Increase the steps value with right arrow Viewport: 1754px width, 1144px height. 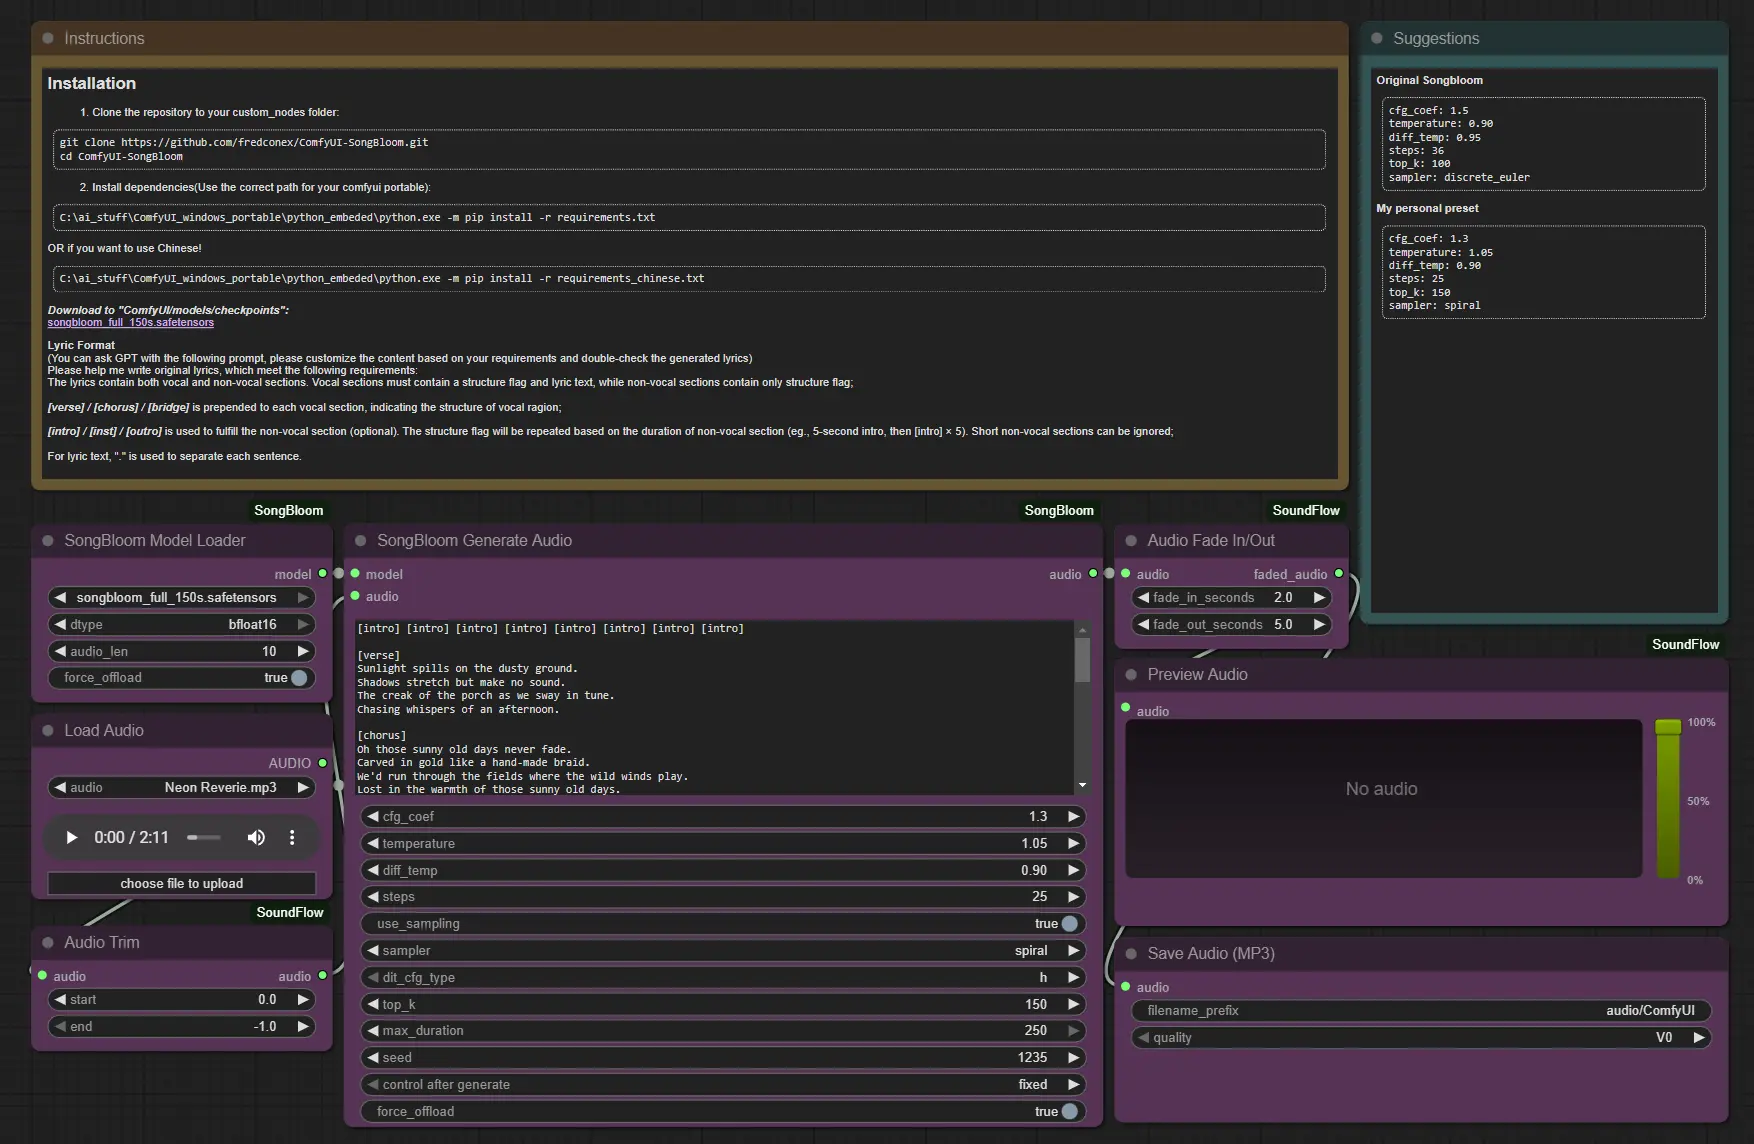(x=1074, y=897)
